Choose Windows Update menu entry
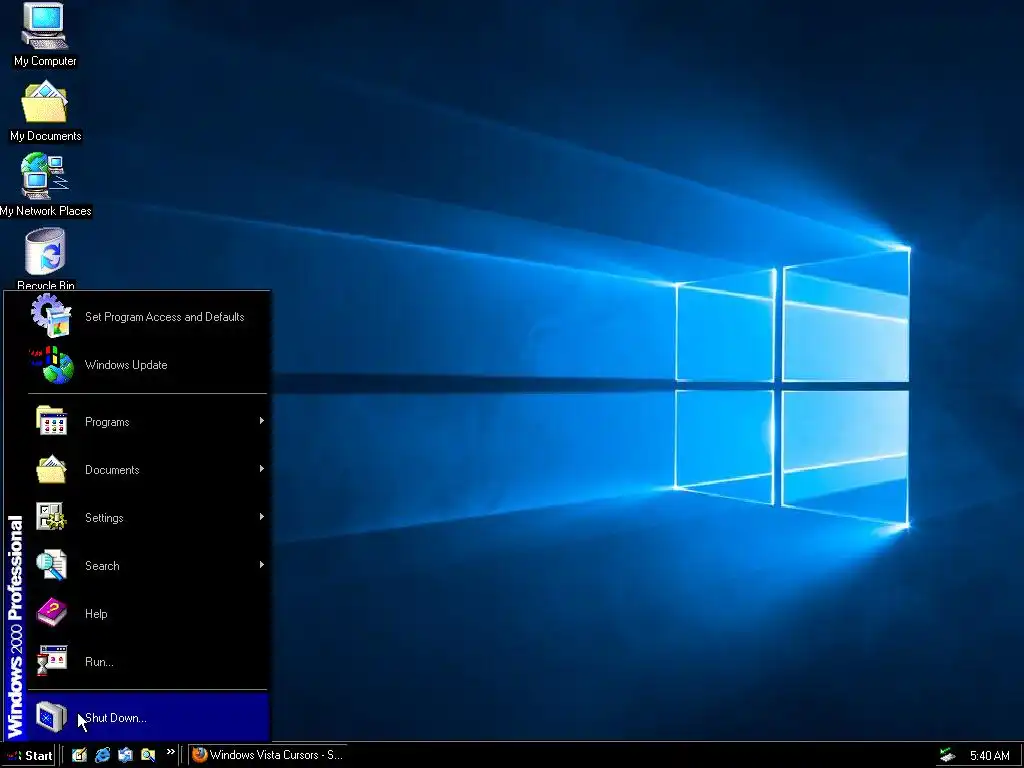This screenshot has width=1024, height=768. pyautogui.click(x=148, y=364)
